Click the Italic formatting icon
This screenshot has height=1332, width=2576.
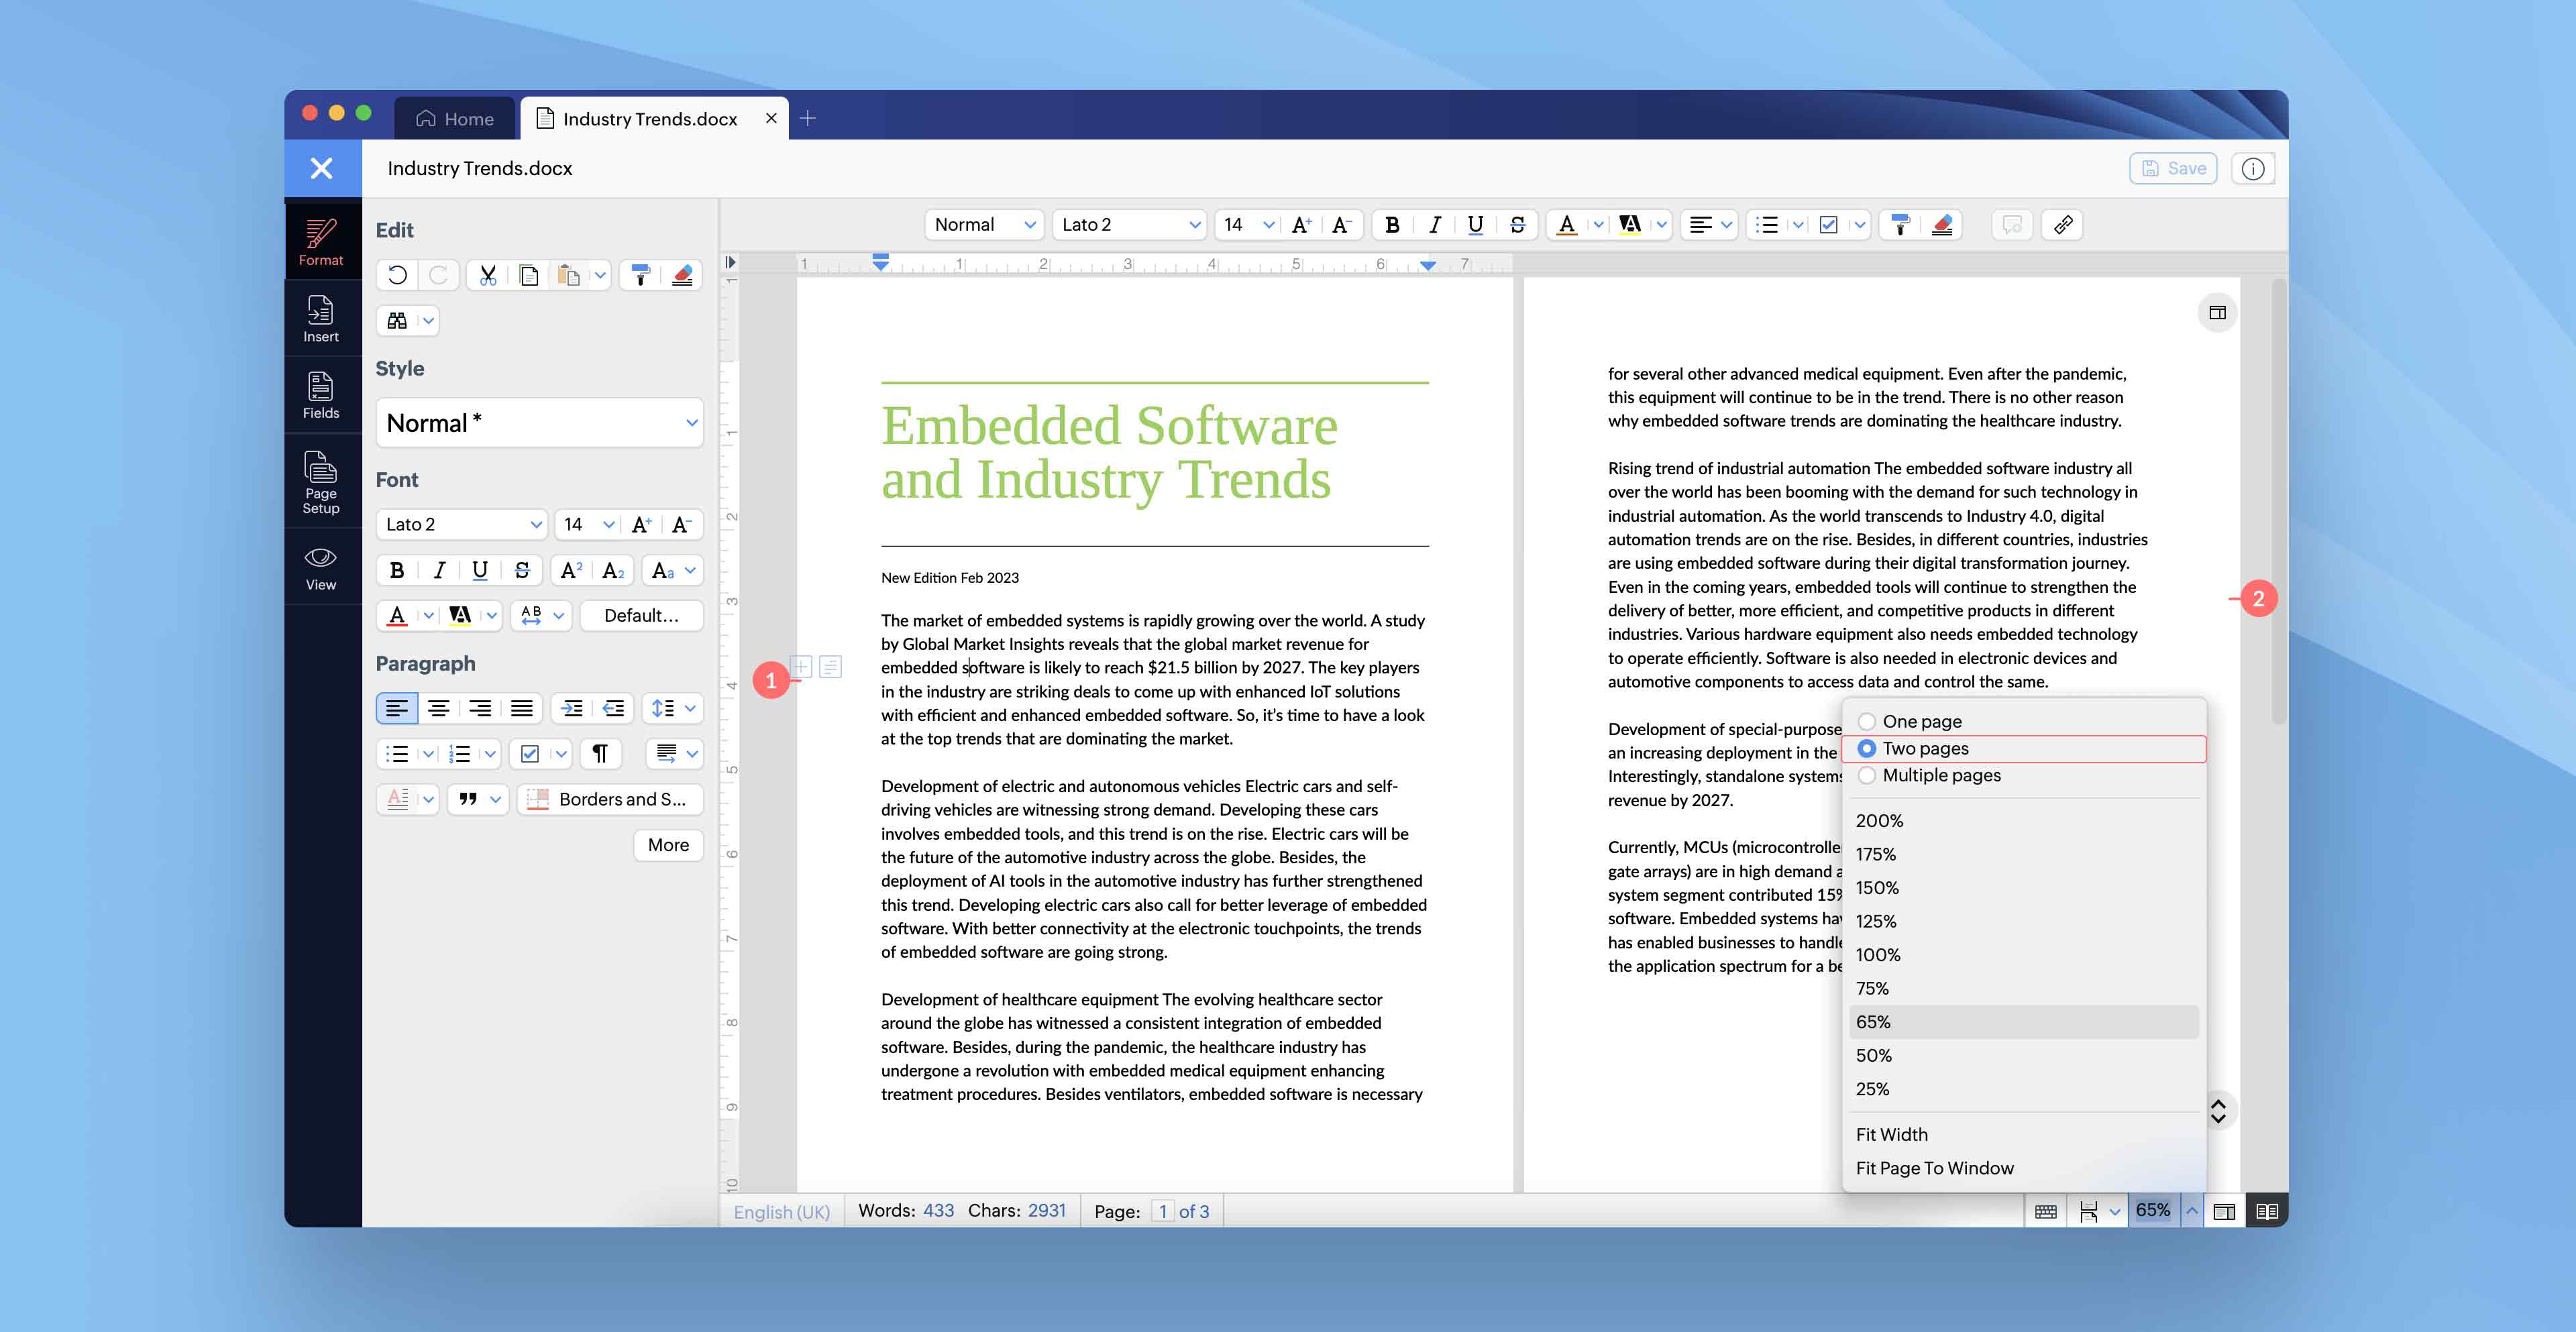pos(1432,224)
